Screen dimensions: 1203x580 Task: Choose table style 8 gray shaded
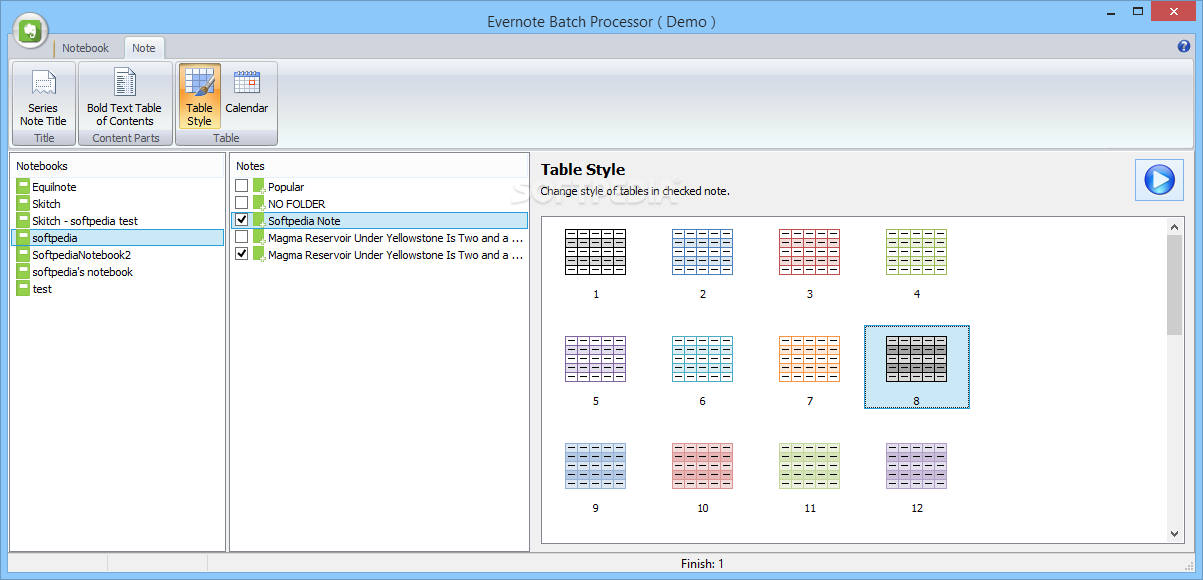tap(916, 368)
